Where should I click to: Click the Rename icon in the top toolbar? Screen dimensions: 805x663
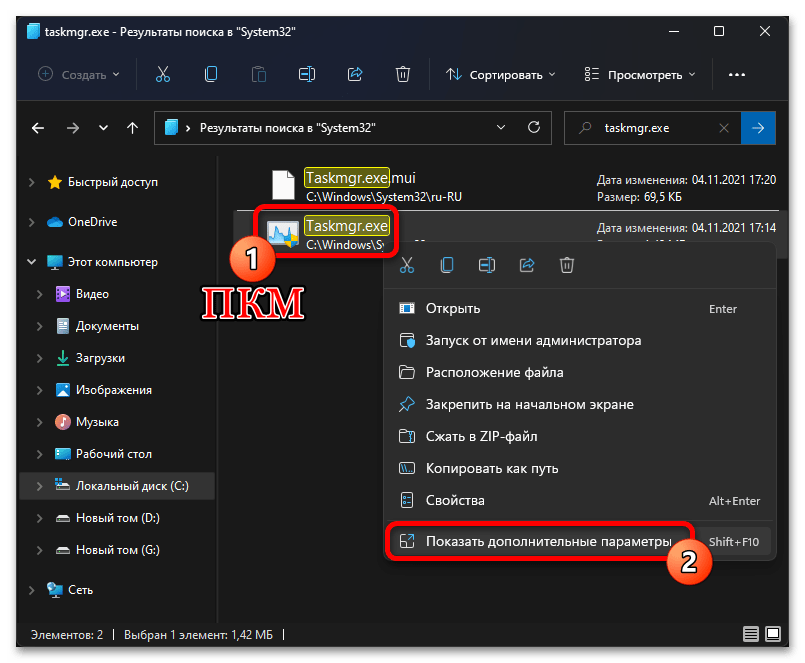coord(307,74)
